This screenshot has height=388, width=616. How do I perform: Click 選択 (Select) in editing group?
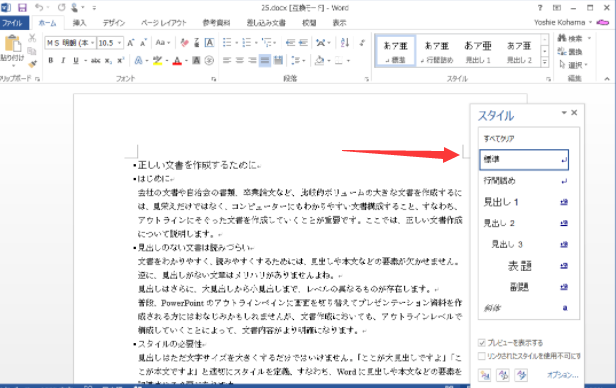tap(573, 65)
